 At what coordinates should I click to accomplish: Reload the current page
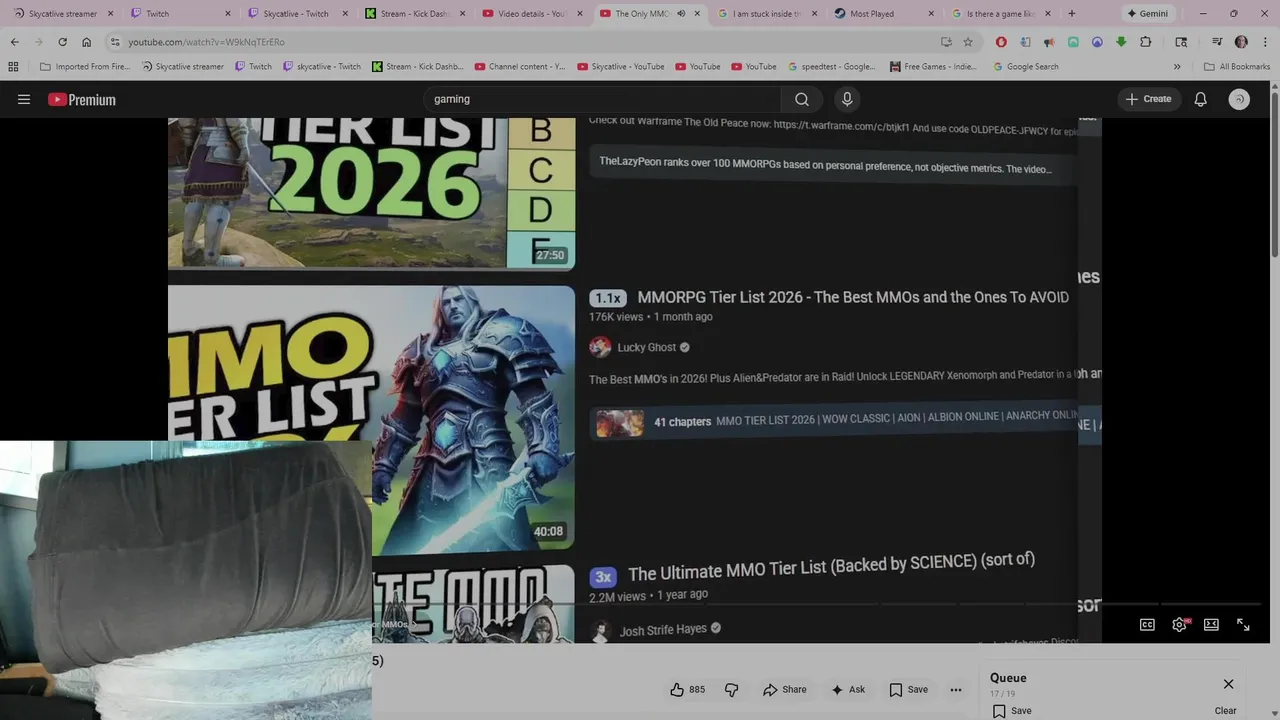[62, 42]
